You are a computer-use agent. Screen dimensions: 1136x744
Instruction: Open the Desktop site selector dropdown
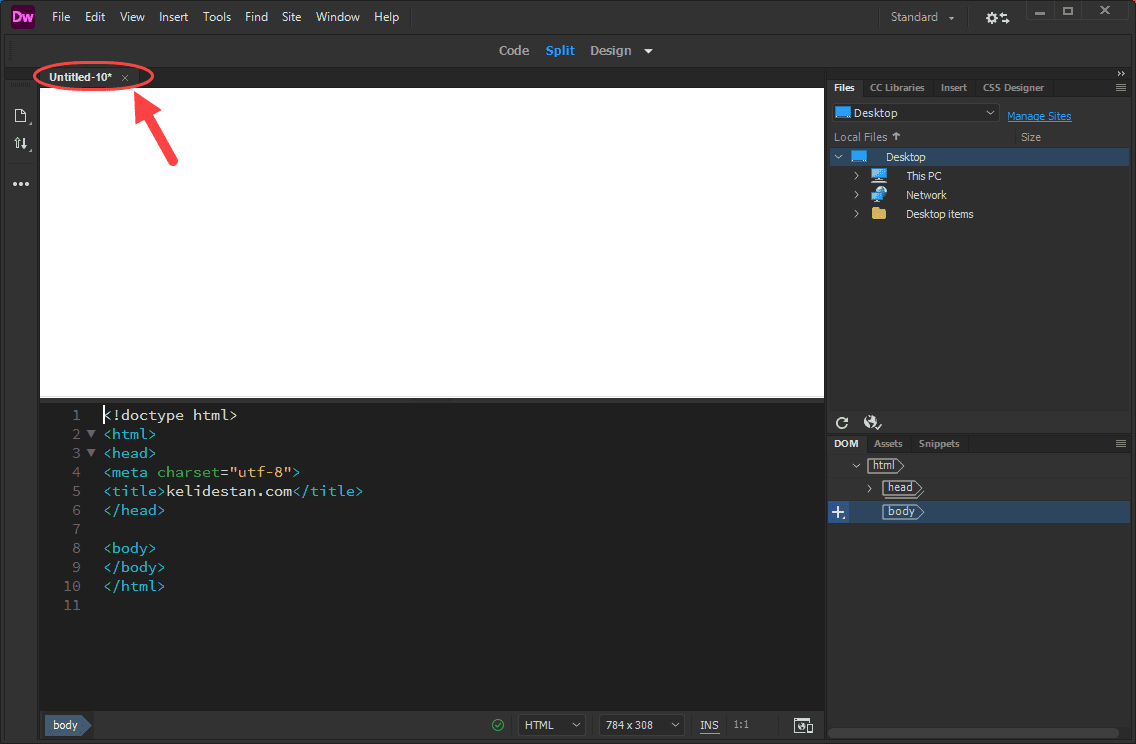tap(916, 113)
